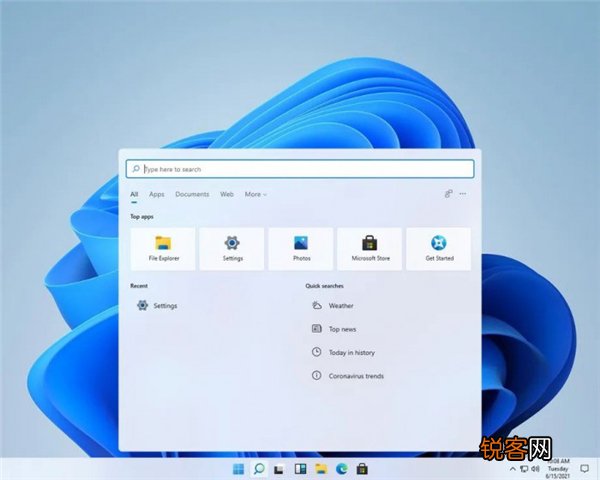Open Today in history quick search
The image size is (600, 480).
pos(343,352)
